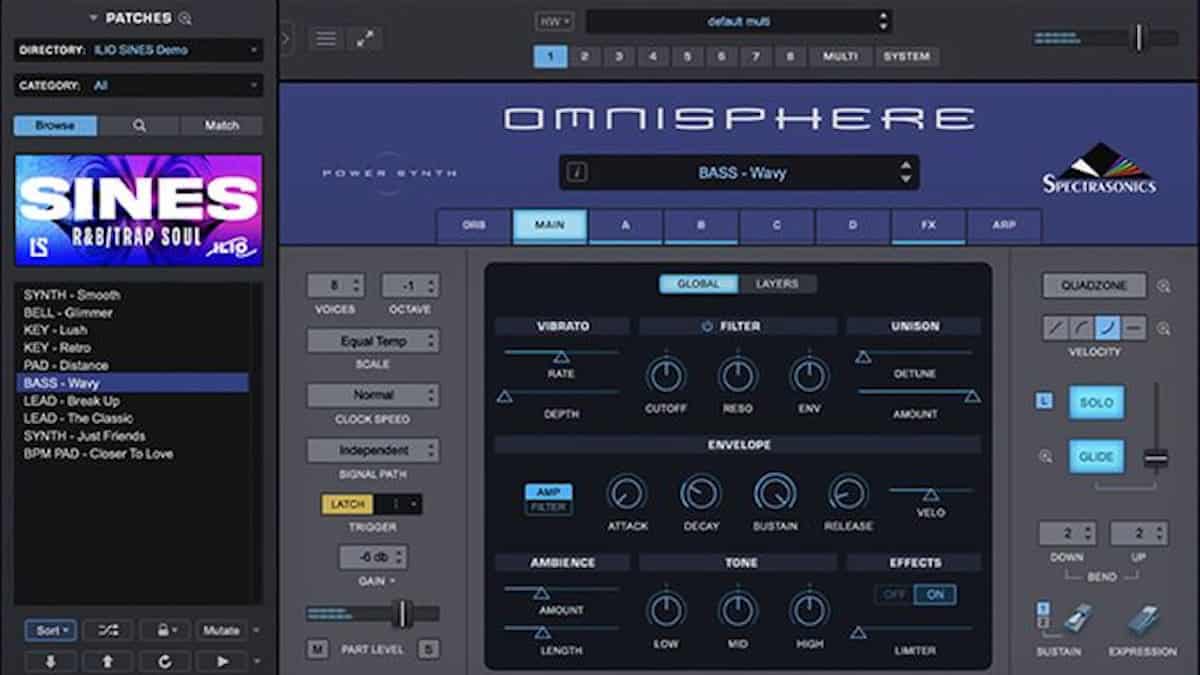1200x675 pixels.
Task: Select the flat velocity curve icon
Action: [x=1133, y=328]
